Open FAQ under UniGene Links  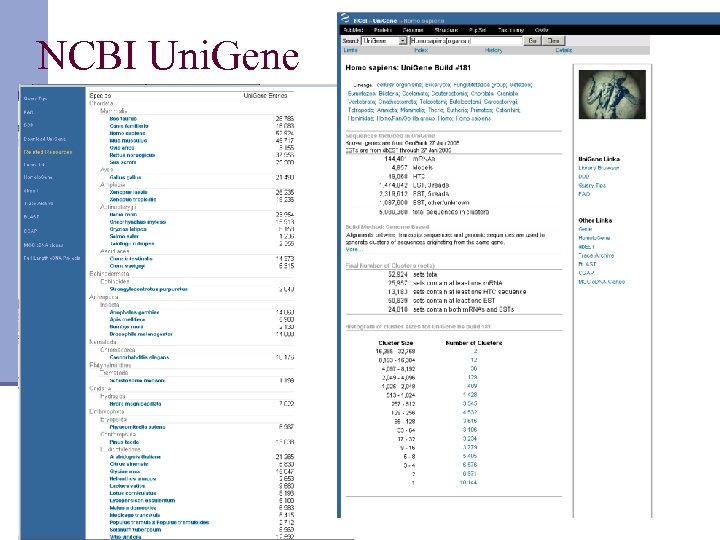click(584, 194)
